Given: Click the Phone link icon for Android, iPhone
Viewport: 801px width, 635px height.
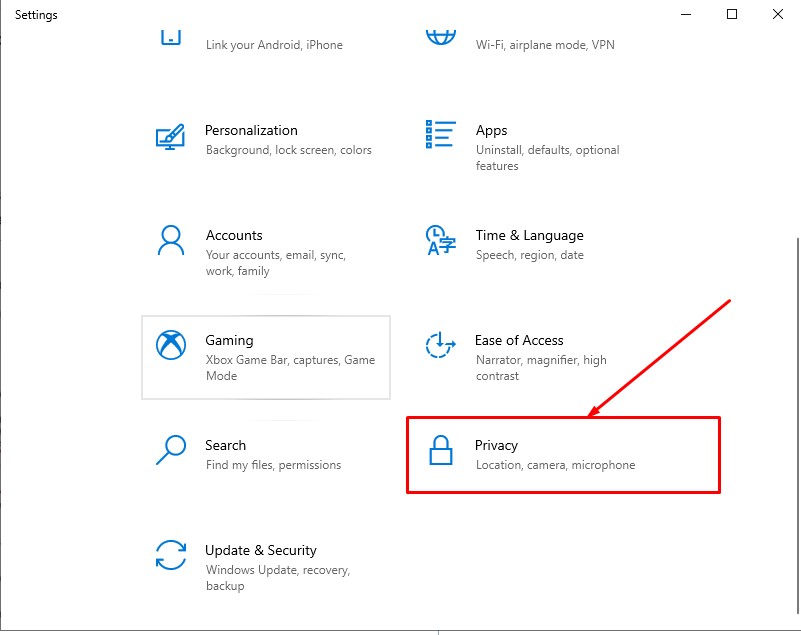Looking at the screenshot, I should [x=170, y=36].
